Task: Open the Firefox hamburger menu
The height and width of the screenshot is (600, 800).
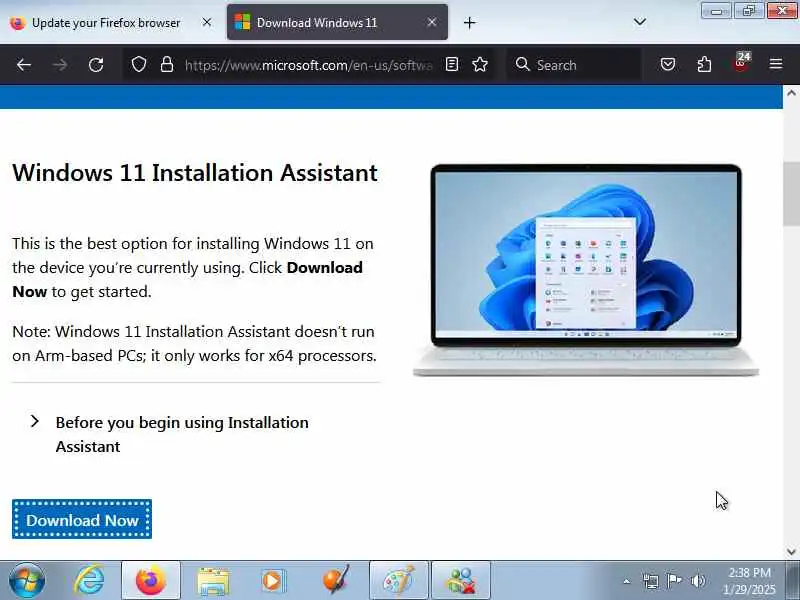Action: pyautogui.click(x=776, y=64)
